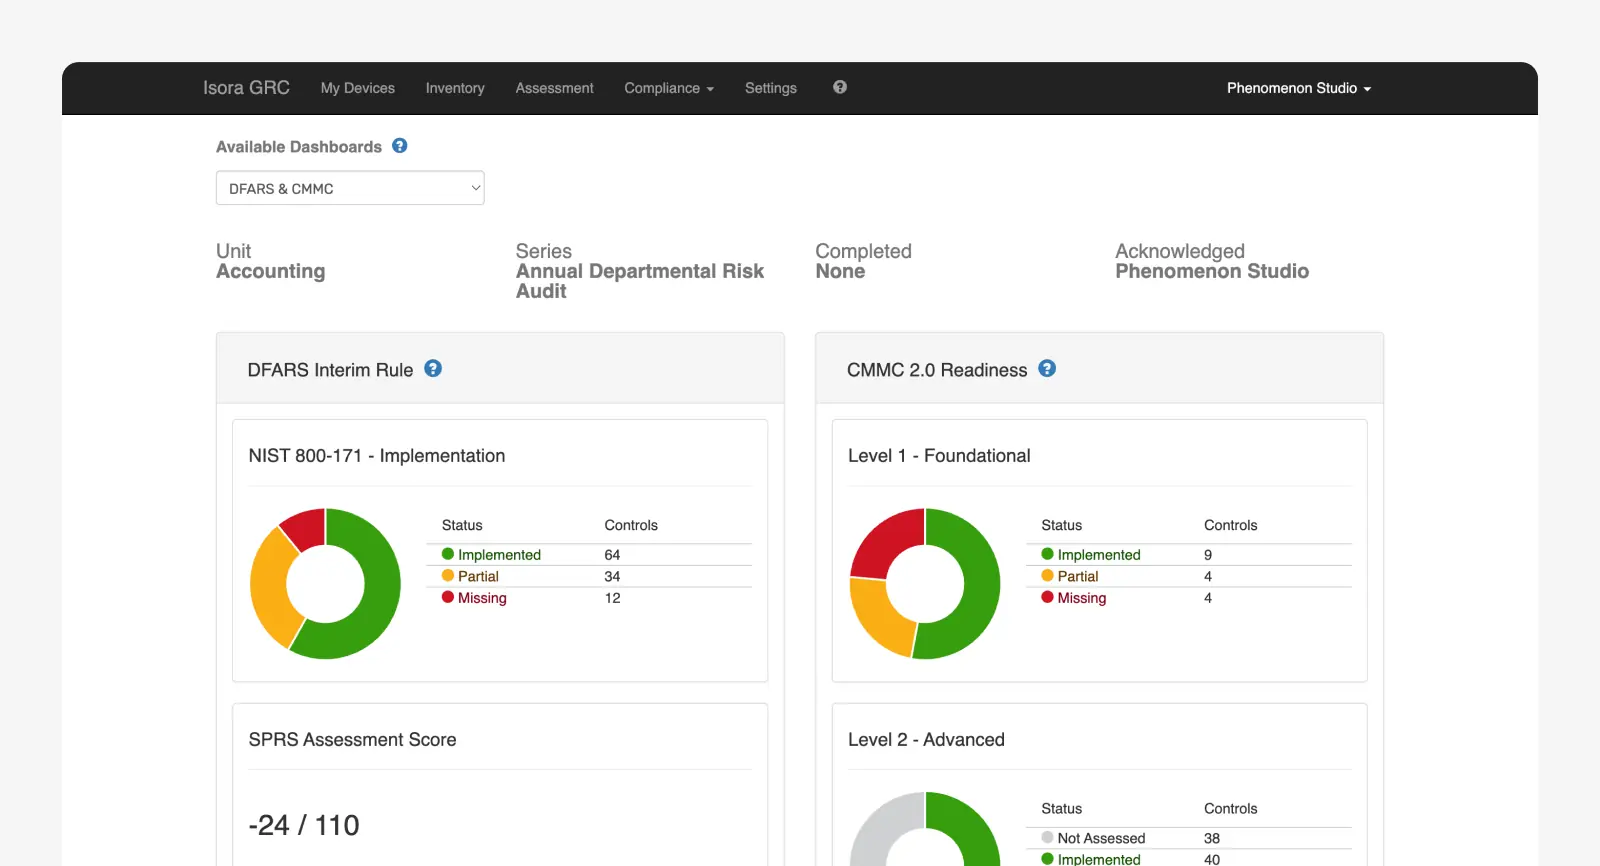This screenshot has height=866, width=1600.
Task: Click orange Partial dot in Level 1 legend
Action: tap(1047, 576)
